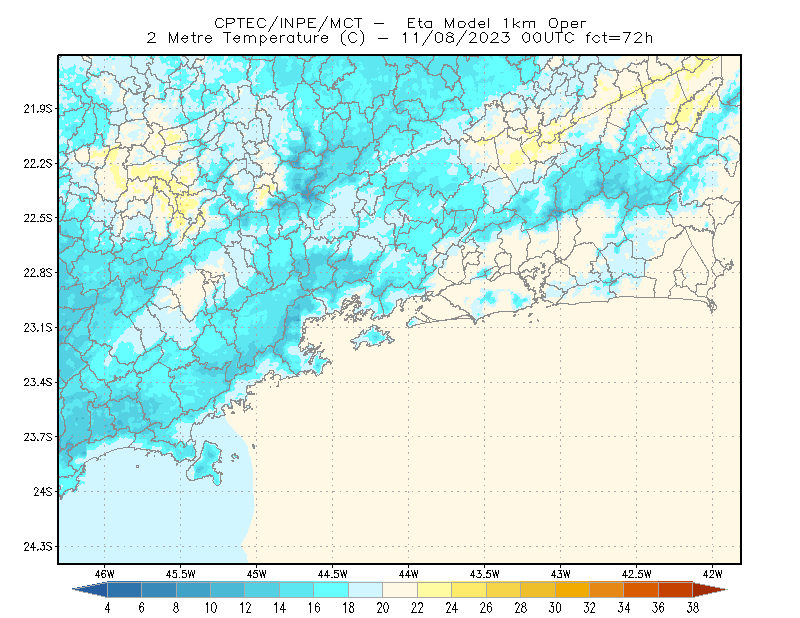
Task: Click the yellow-orange 26-28 colorbar swatch
Action: tap(503, 590)
